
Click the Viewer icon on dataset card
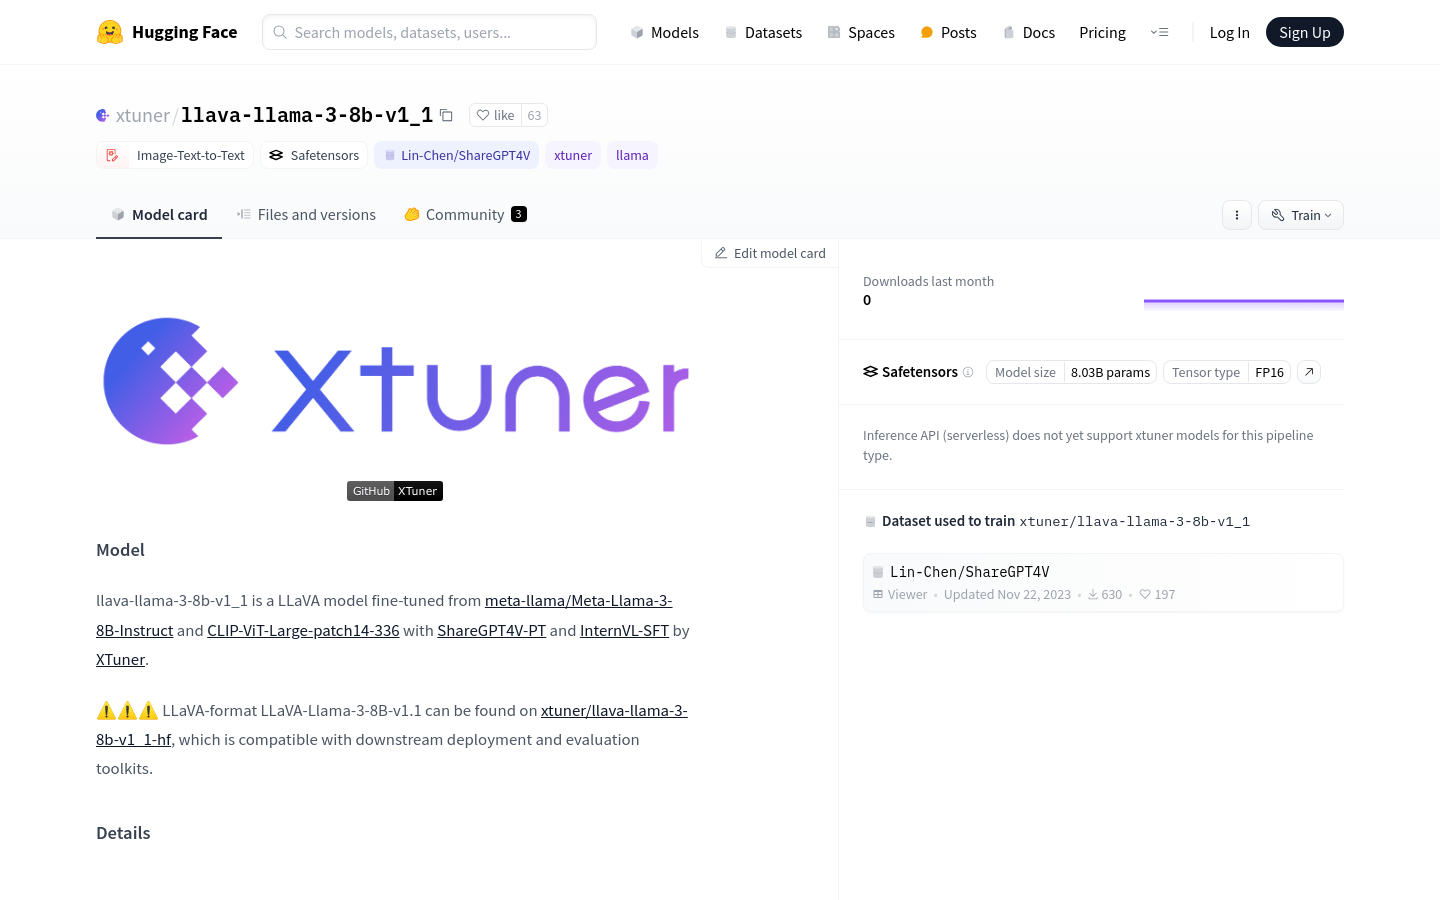878,594
